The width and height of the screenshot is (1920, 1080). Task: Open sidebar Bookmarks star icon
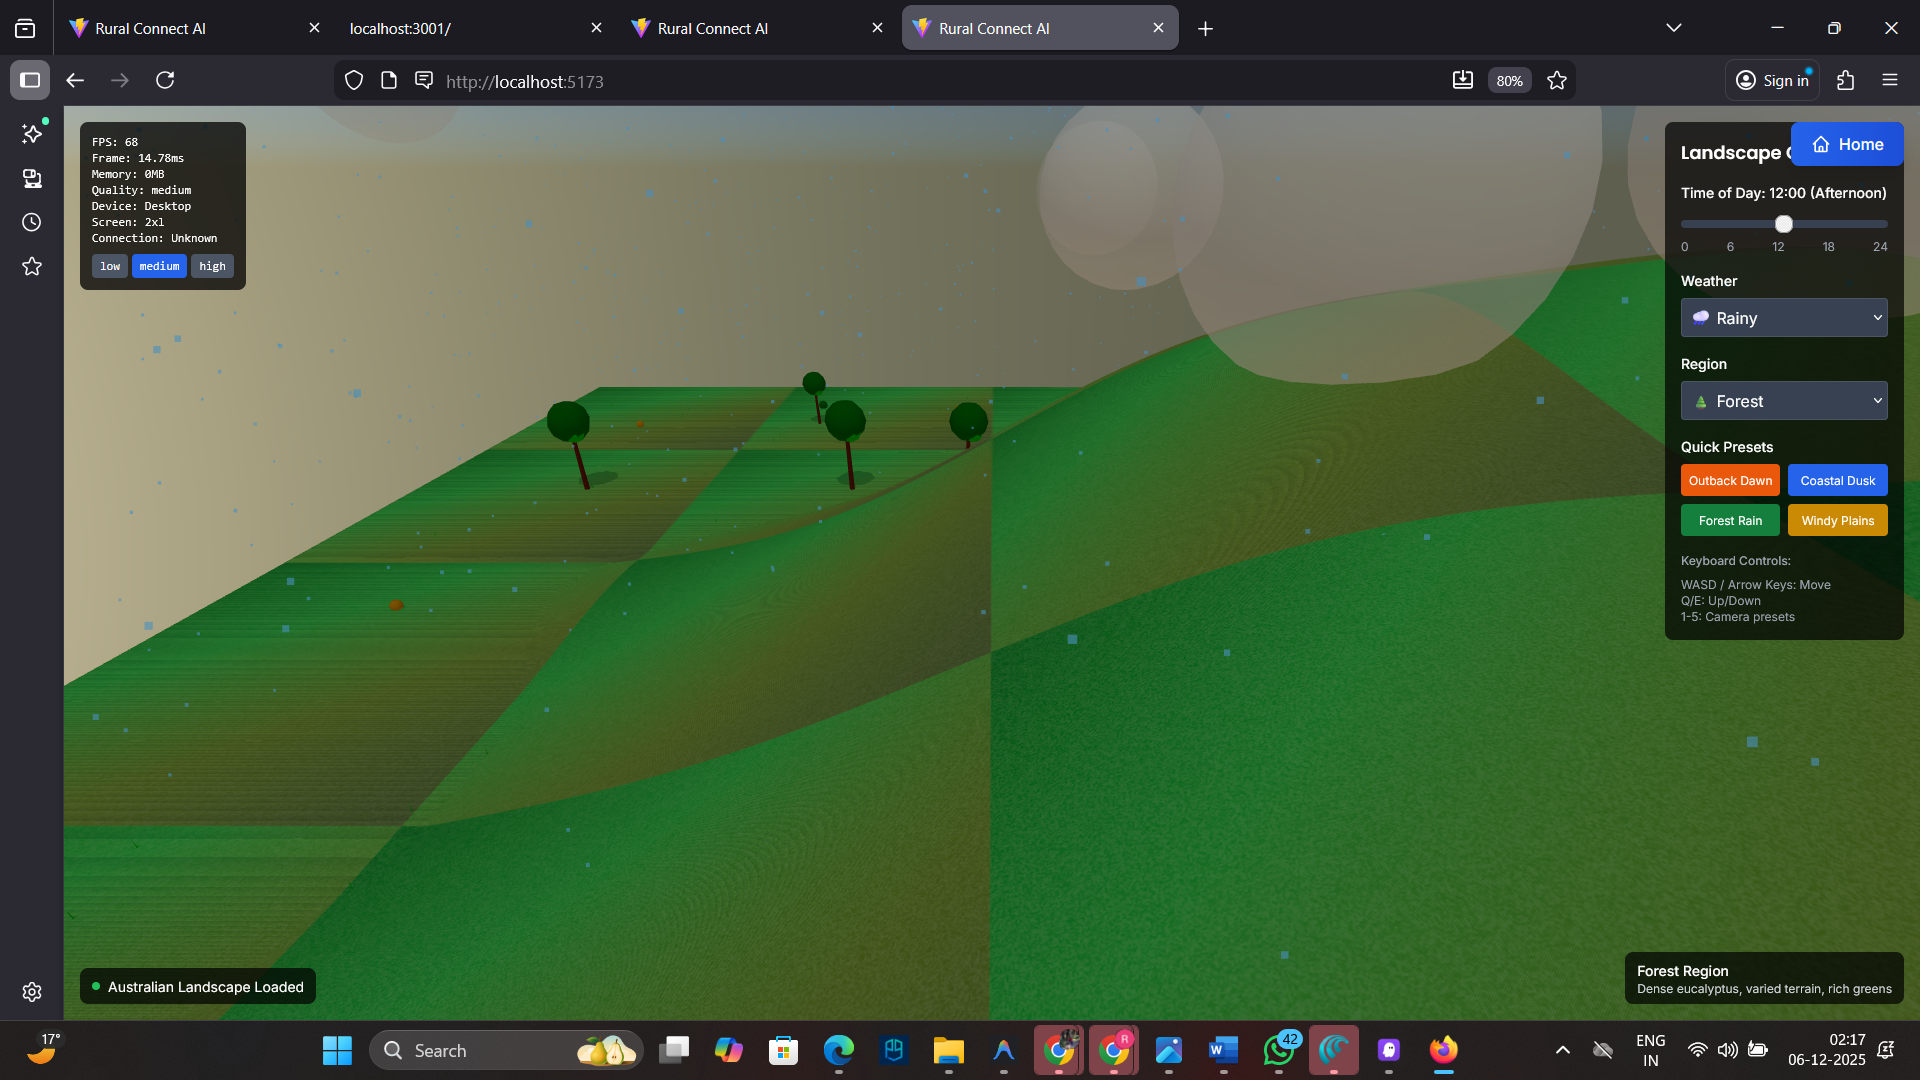coord(32,266)
